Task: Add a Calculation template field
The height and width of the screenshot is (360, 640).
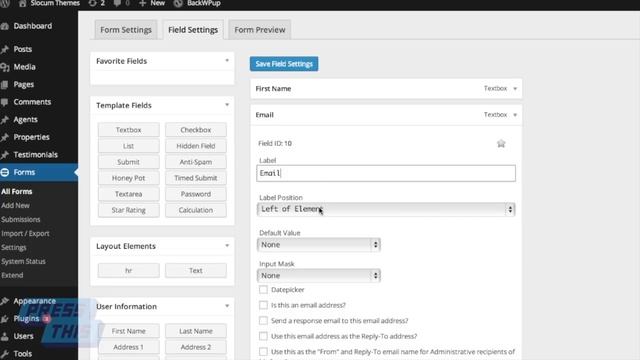Action: [x=196, y=210]
